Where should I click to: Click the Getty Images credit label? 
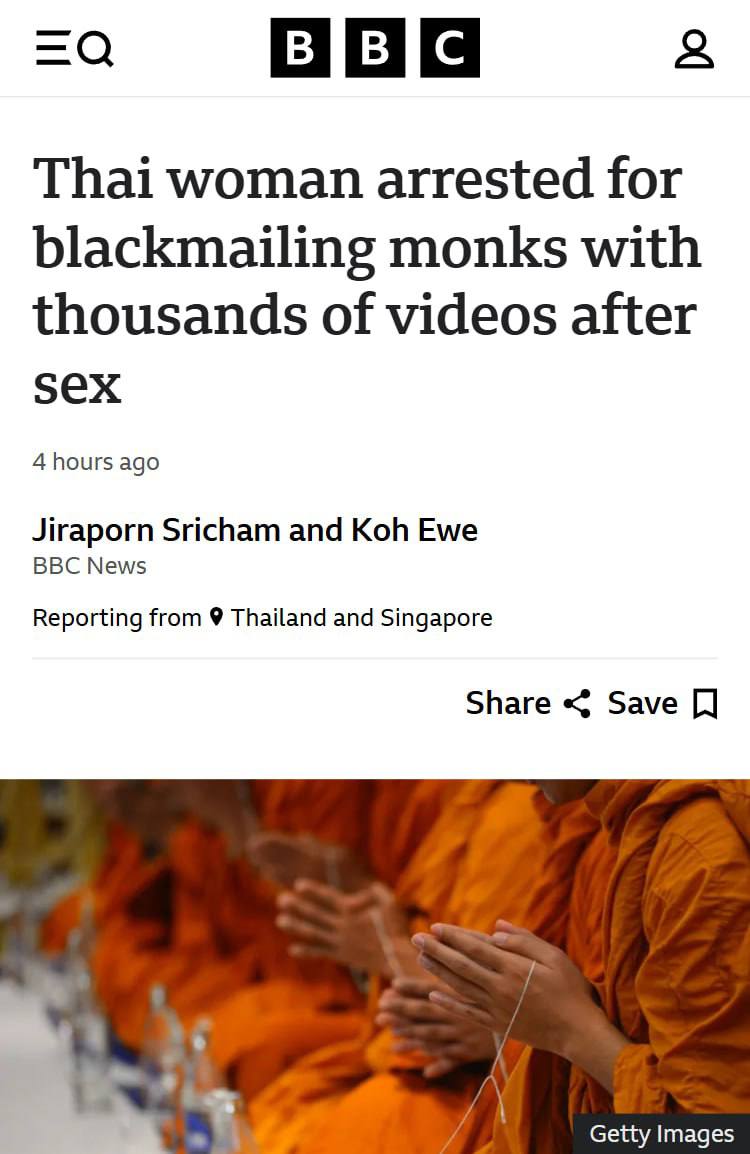pyautogui.click(x=662, y=1134)
